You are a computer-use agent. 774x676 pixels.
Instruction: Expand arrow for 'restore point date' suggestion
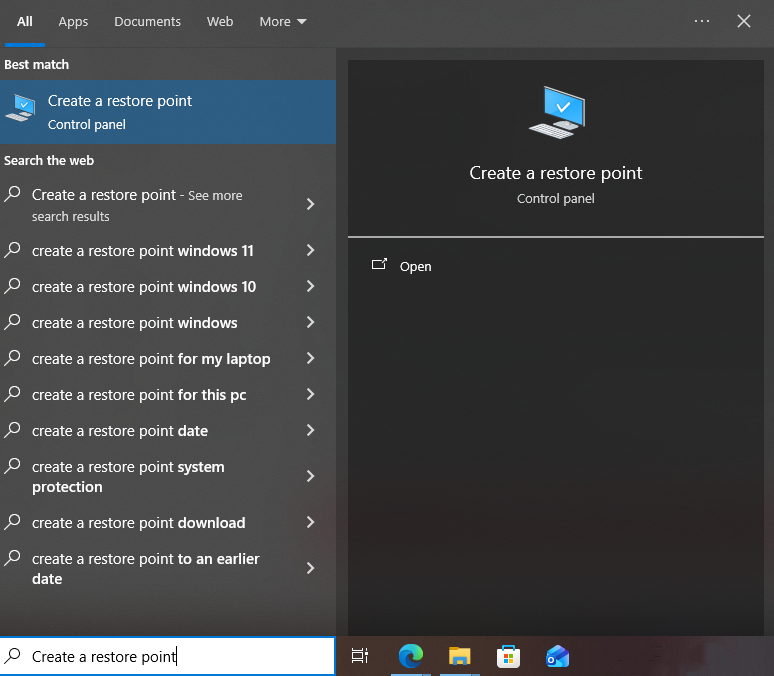[x=310, y=431]
